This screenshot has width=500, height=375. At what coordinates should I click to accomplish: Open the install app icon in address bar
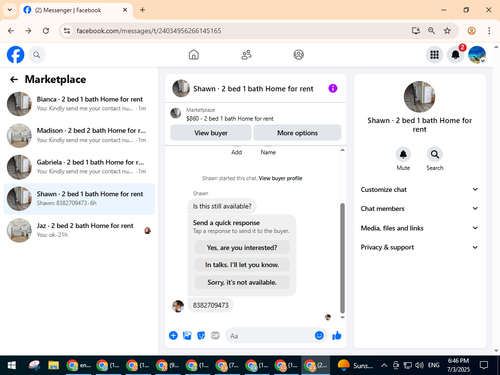pyautogui.click(x=415, y=31)
